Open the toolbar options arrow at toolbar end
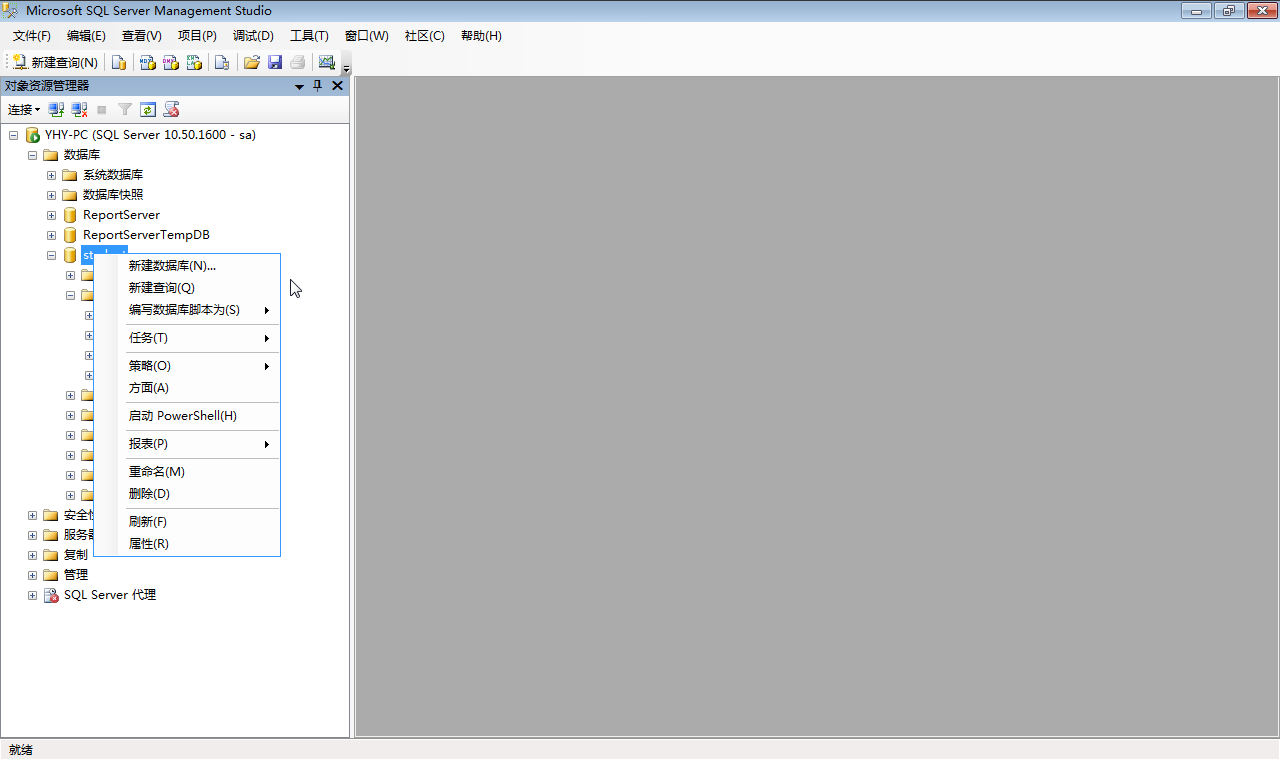The width and height of the screenshot is (1280, 760). pos(346,68)
